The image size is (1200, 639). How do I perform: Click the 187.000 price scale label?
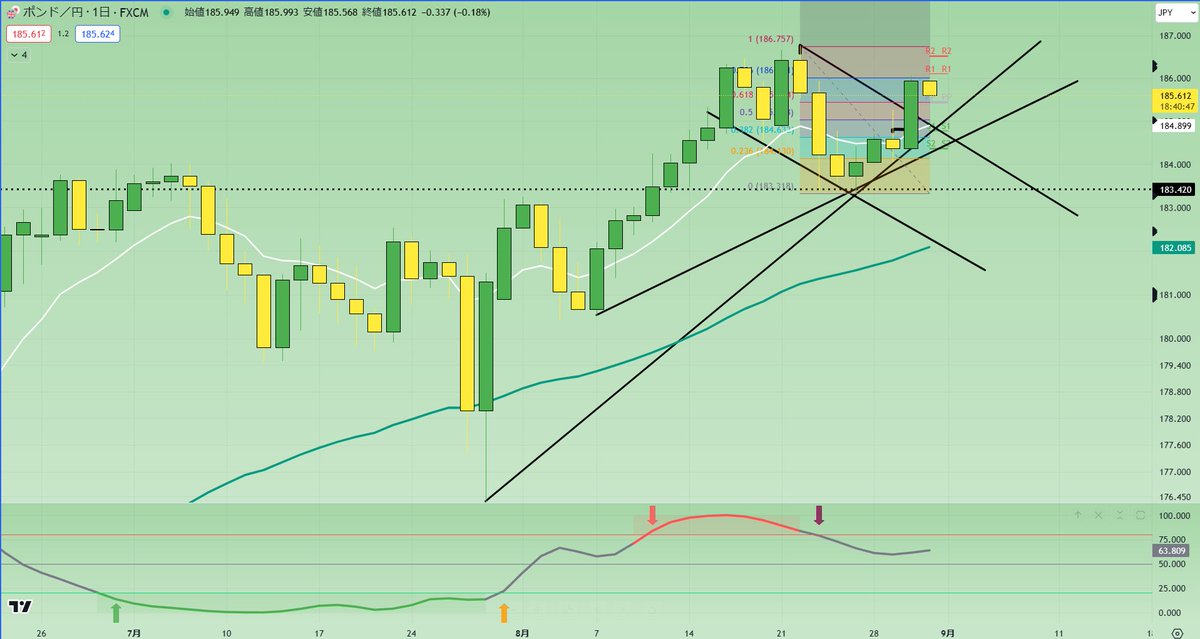click(x=1173, y=35)
